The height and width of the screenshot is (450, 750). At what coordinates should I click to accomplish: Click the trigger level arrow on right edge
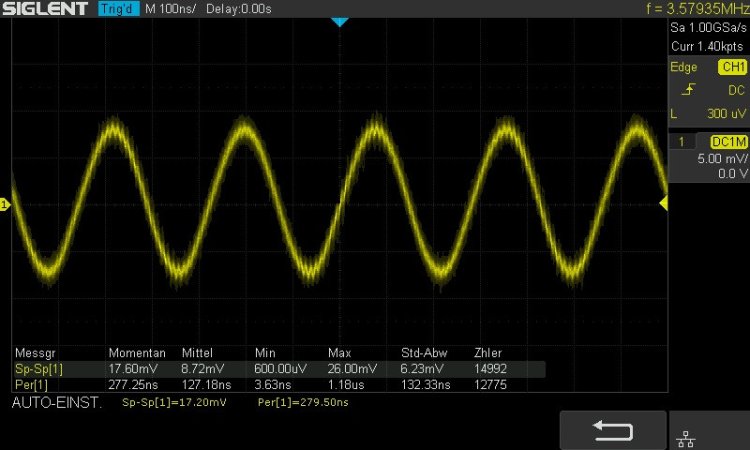(663, 203)
